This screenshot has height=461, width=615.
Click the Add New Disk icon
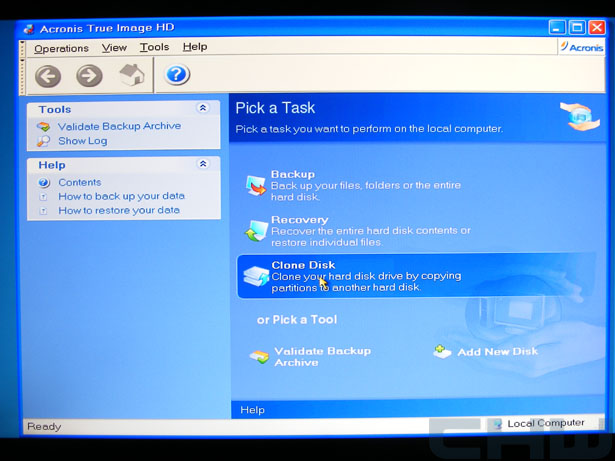pyautogui.click(x=442, y=352)
